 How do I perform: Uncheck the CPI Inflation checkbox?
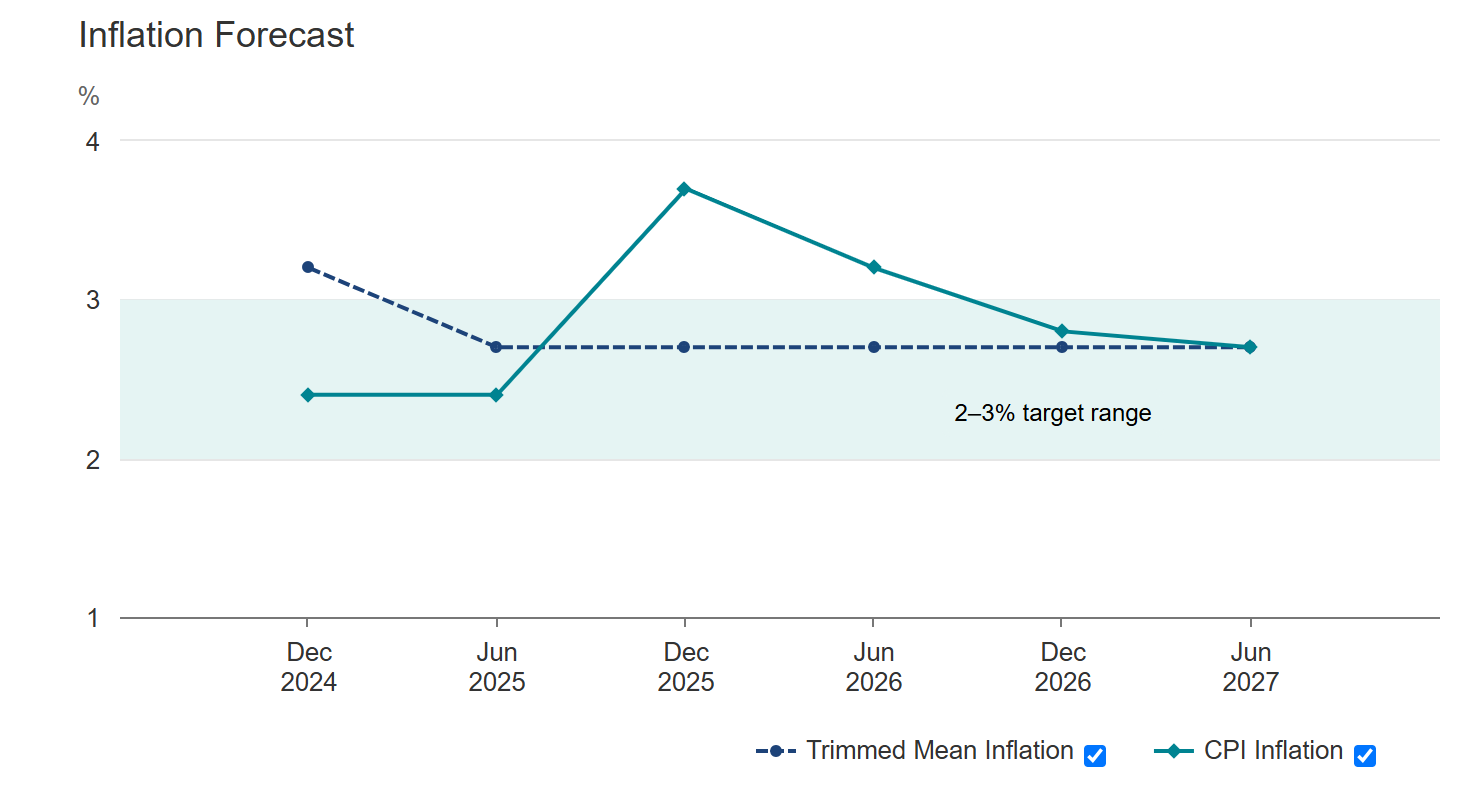click(x=1365, y=756)
